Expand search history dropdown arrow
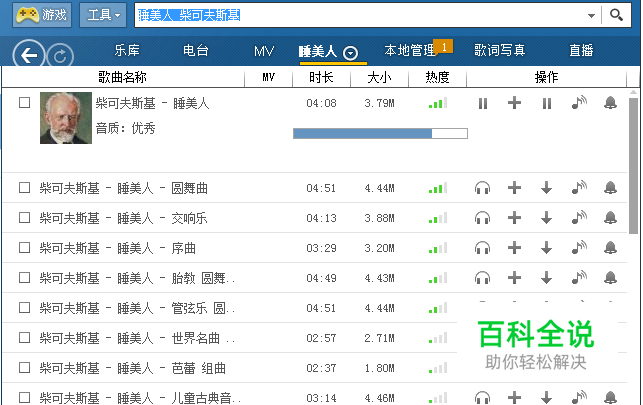 point(591,16)
